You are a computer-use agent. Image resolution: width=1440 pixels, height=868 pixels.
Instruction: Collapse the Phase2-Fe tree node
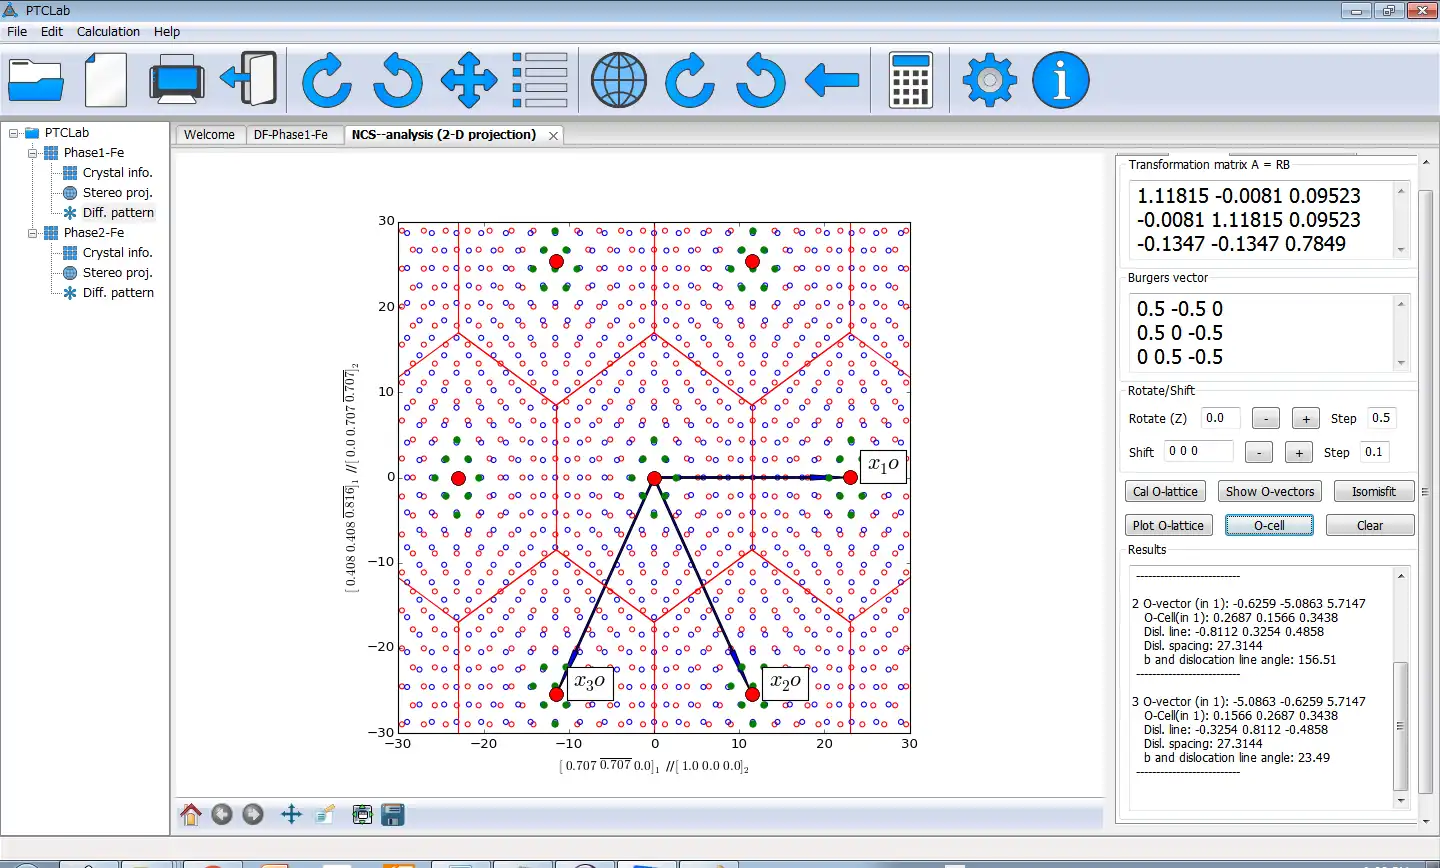tap(33, 233)
